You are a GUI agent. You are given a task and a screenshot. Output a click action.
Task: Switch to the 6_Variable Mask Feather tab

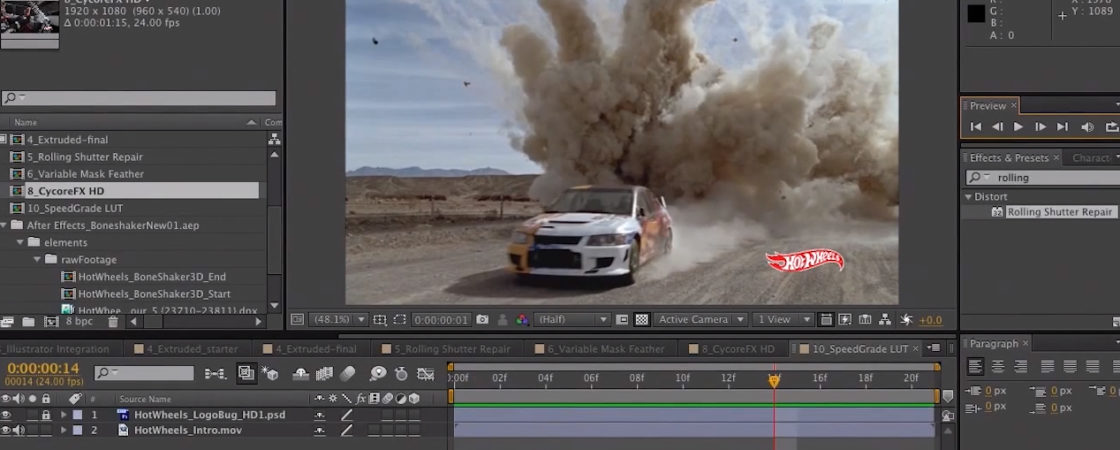point(606,349)
